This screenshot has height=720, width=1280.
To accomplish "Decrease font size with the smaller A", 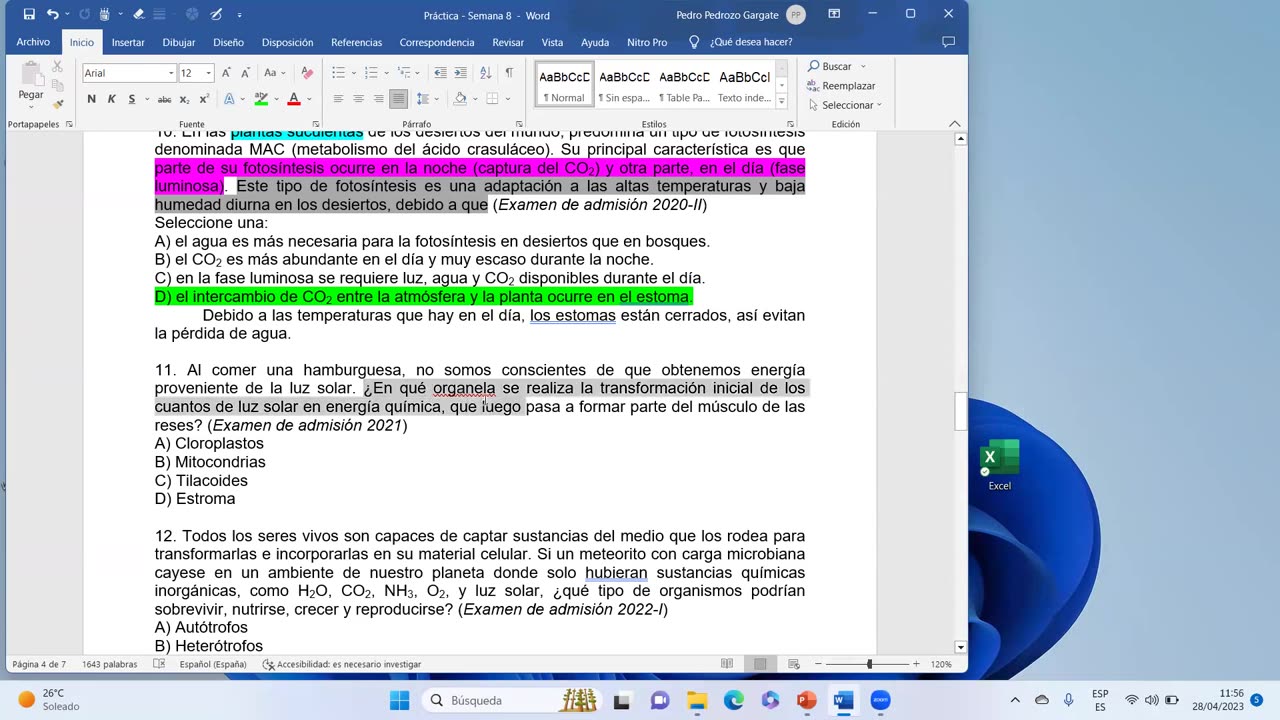I will (x=244, y=73).
